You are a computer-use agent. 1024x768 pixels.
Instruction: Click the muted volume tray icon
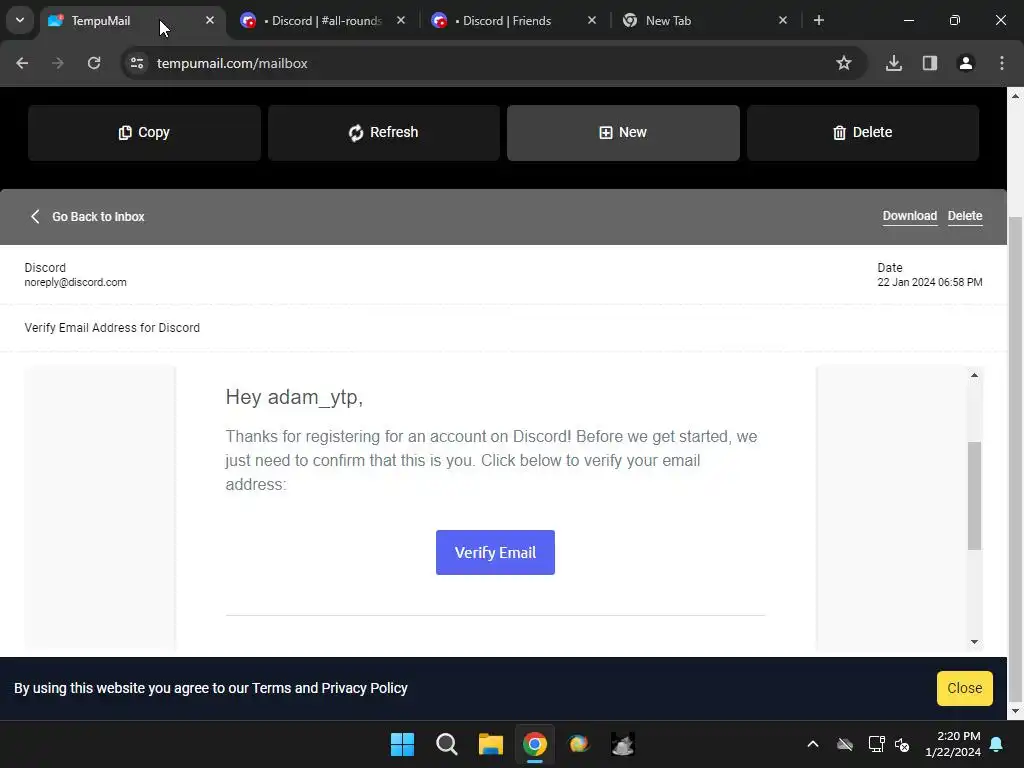903,744
